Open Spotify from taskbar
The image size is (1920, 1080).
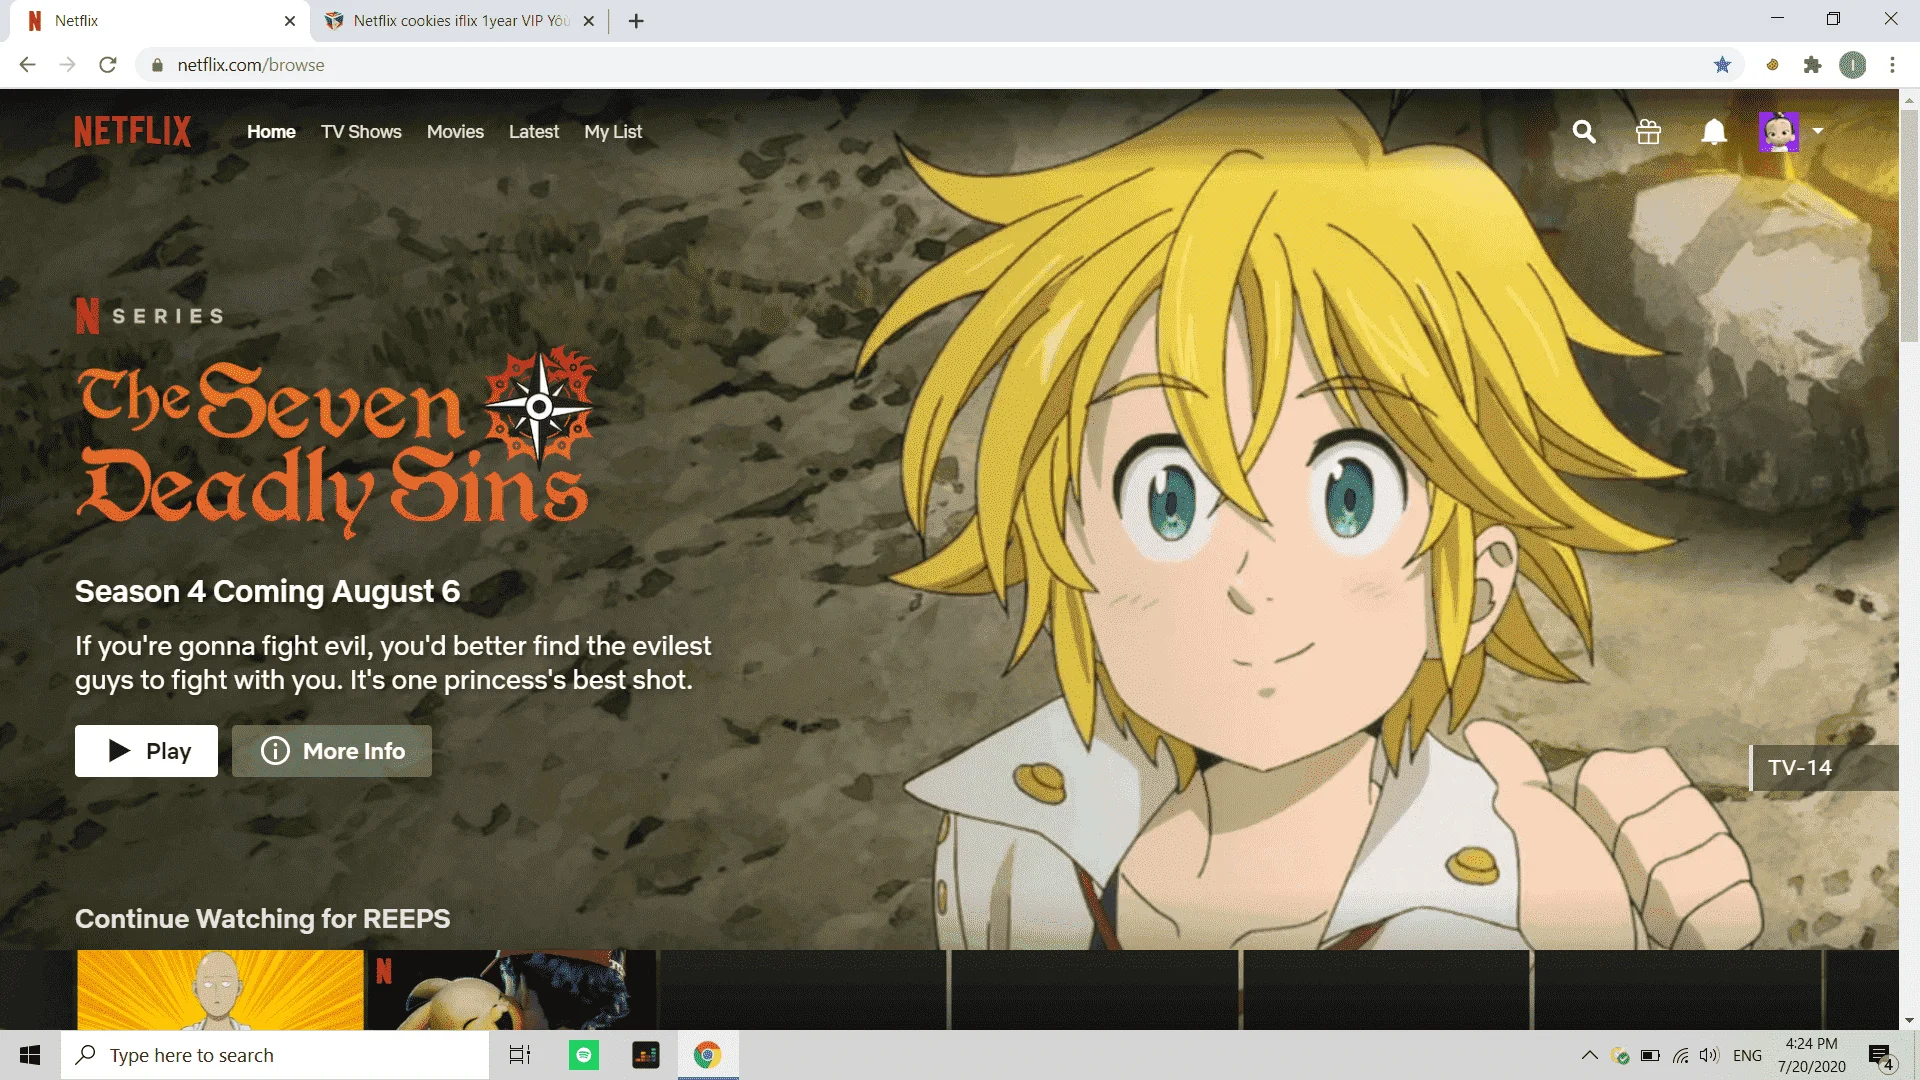[584, 1055]
